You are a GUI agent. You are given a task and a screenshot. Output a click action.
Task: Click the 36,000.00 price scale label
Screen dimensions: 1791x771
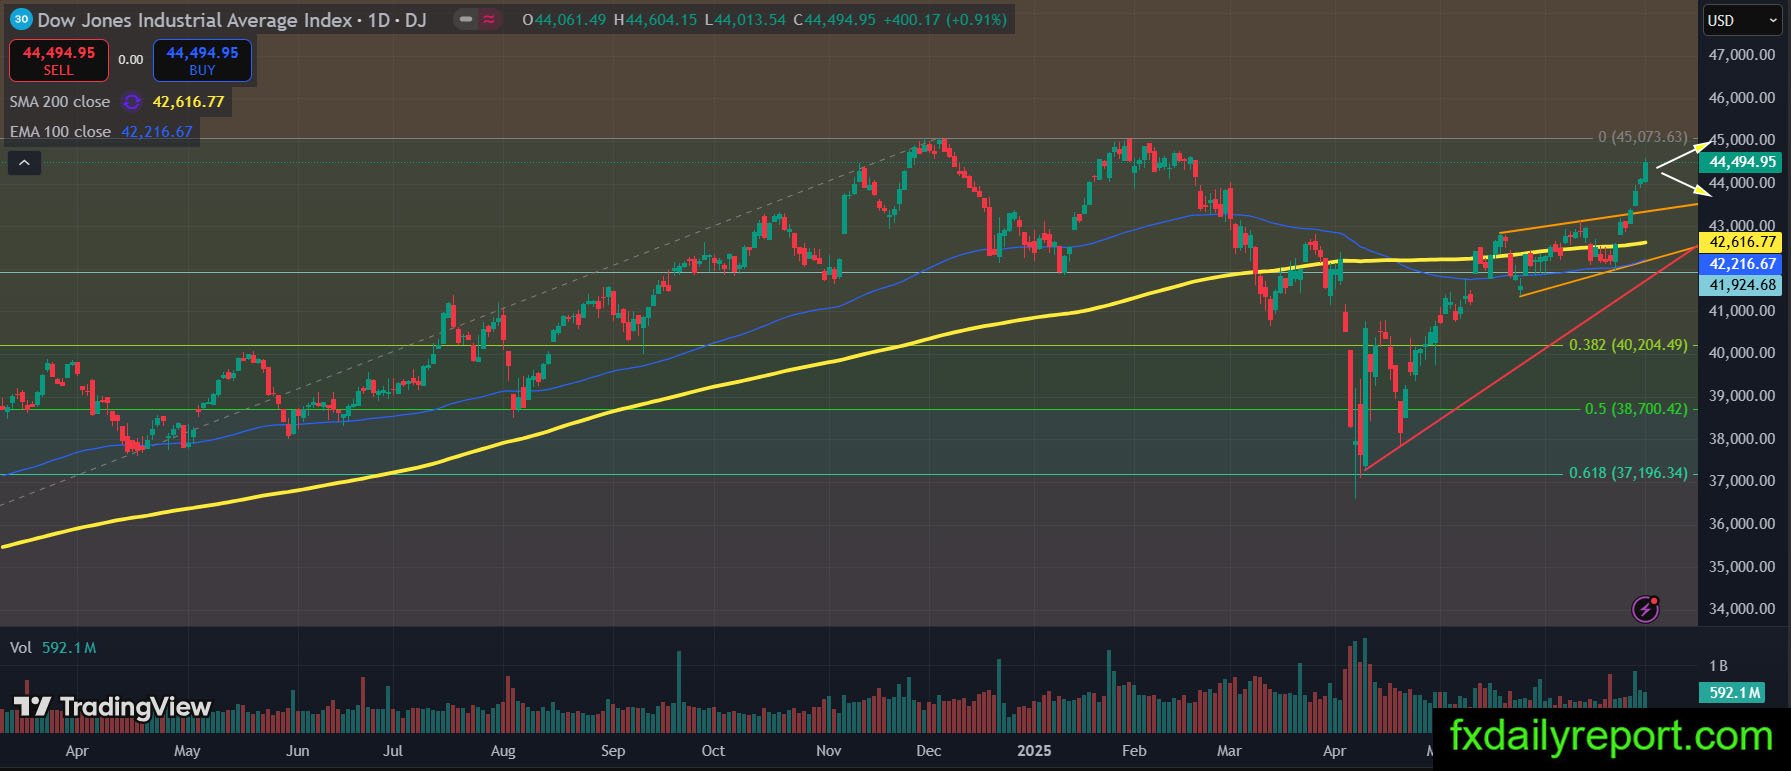coord(1742,524)
